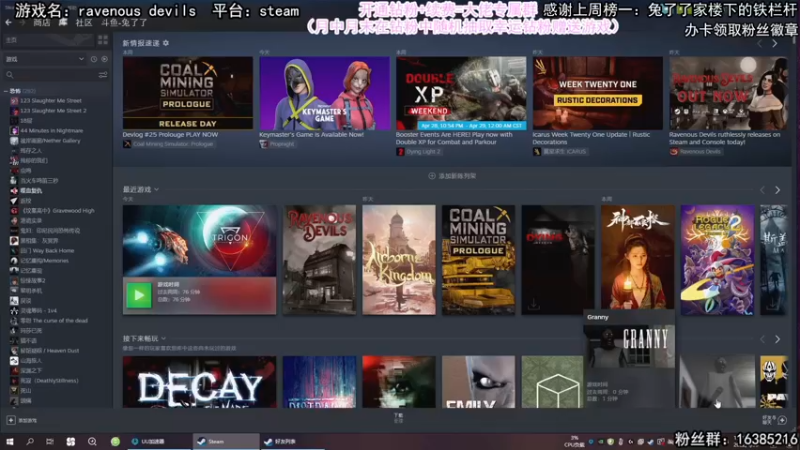Go back with the Steam back arrow
800x450 pixels.
point(8,22)
